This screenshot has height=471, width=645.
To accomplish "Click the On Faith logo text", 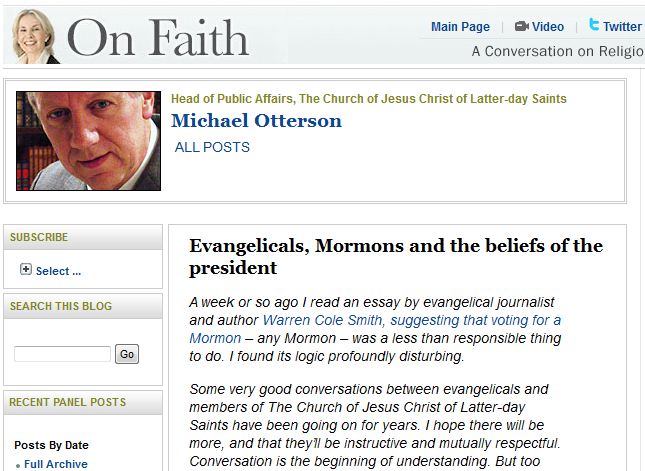I will 157,38.
